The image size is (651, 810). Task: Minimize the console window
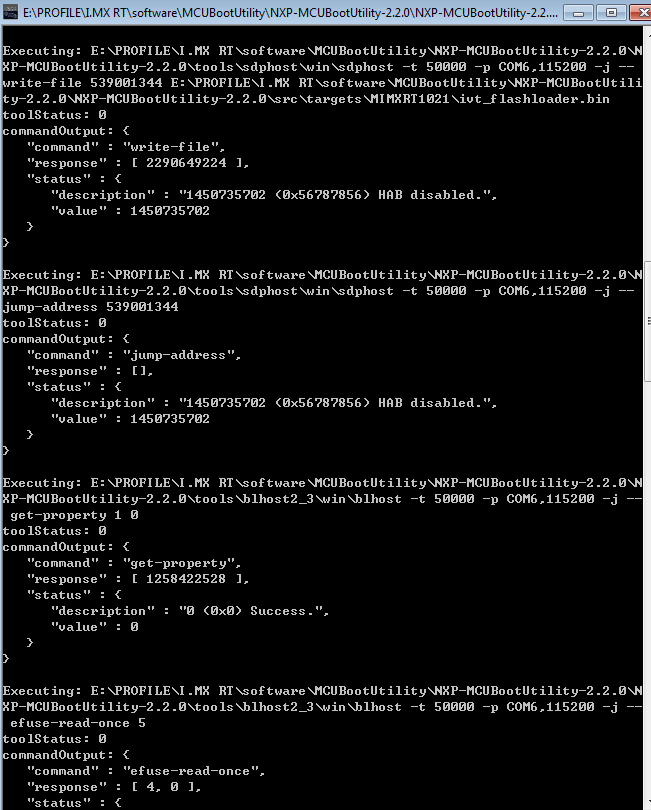click(578, 12)
